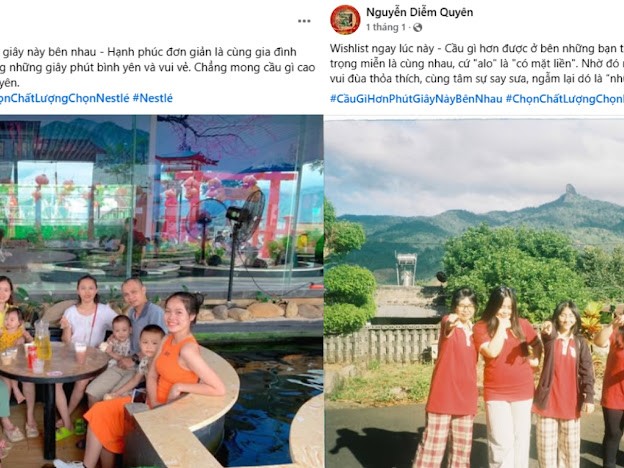Screen dimensions: 624x468
Task: Open hashtag ending in ChọnNestlé on left post
Action: [x=64, y=98]
